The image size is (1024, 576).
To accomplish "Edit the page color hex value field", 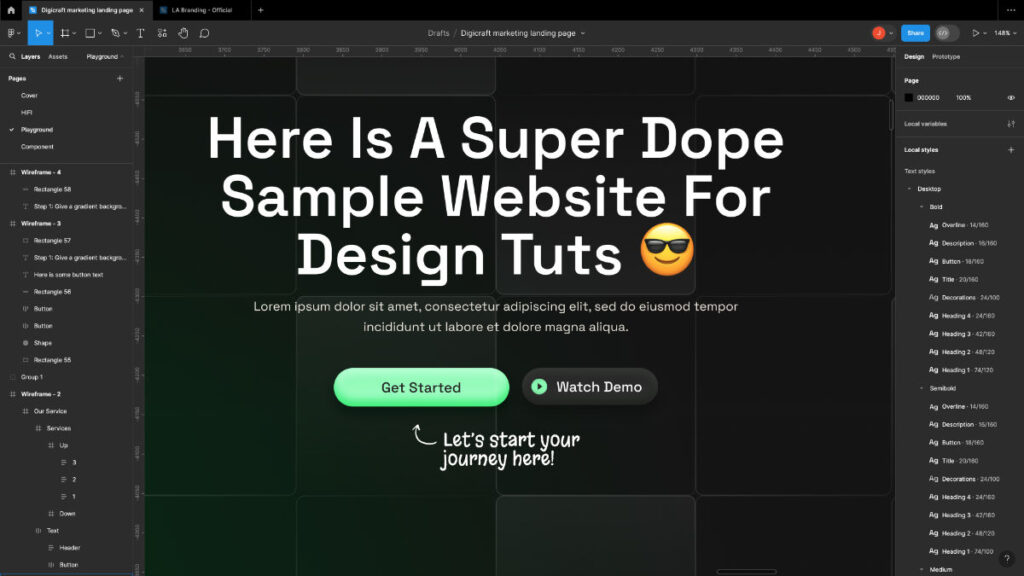I will (928, 98).
